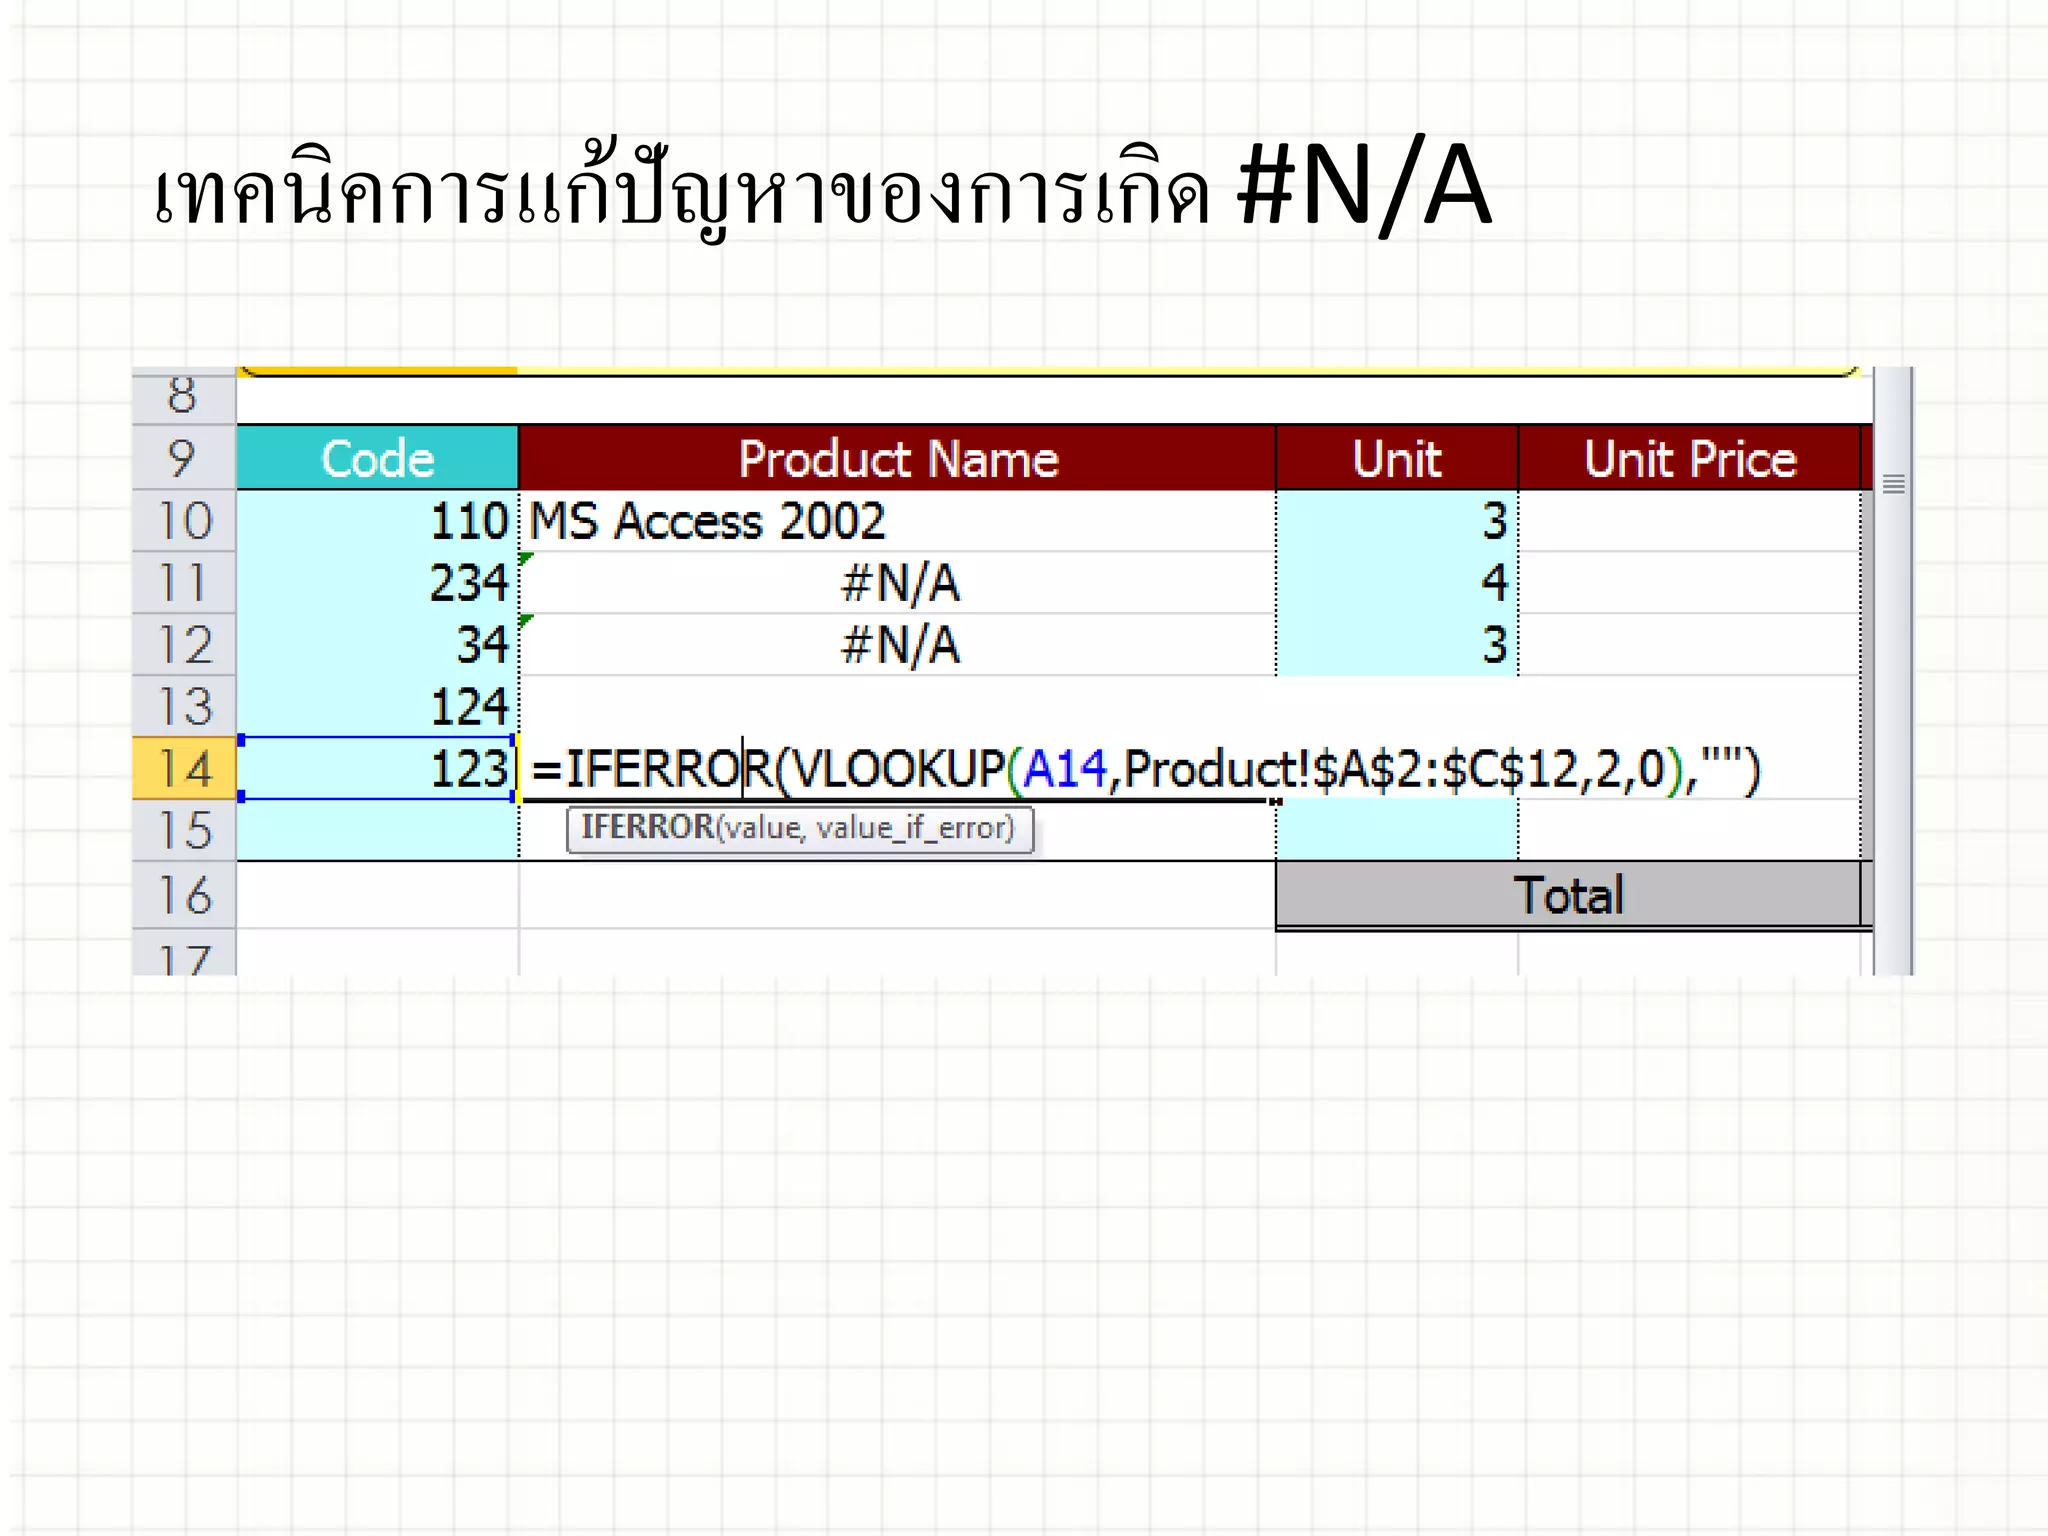
Task: Click the A14 reference in the formula
Action: point(1065,769)
